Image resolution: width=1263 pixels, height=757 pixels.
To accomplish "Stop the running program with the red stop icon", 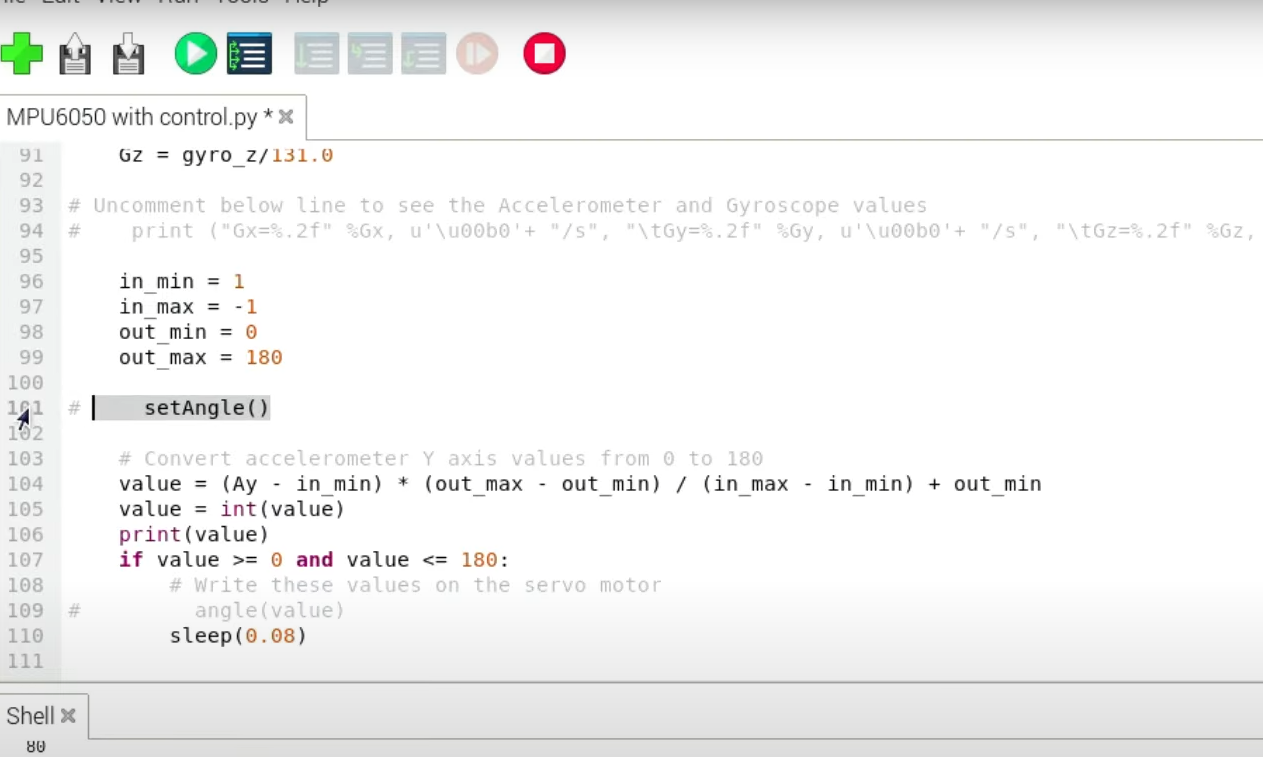I will (x=543, y=53).
